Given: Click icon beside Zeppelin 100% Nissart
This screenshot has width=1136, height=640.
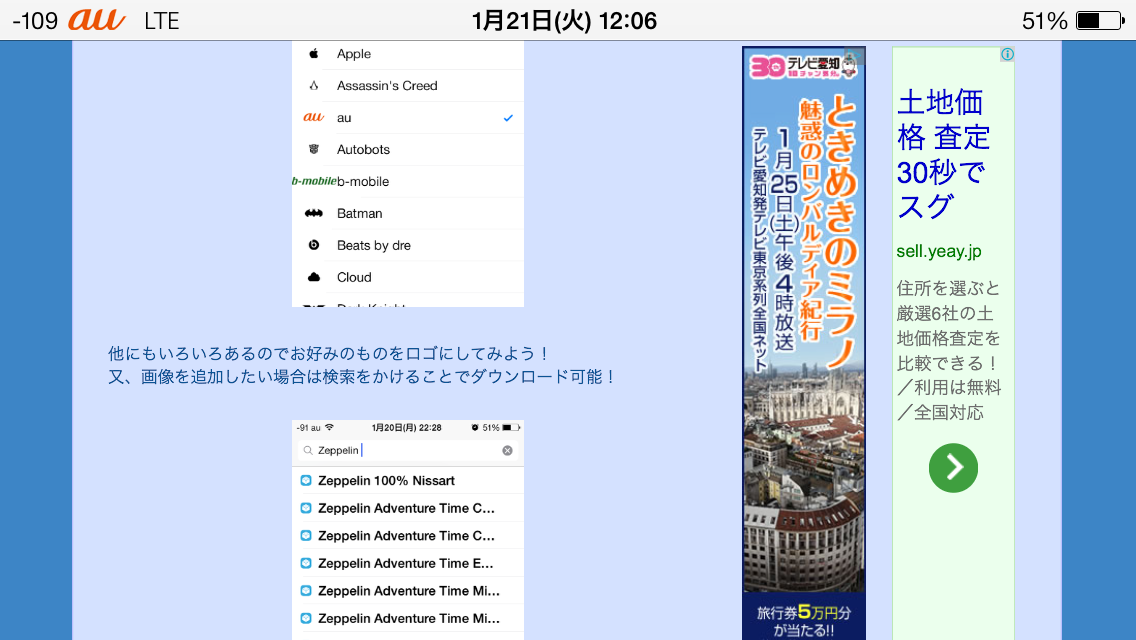Looking at the screenshot, I should [x=306, y=481].
